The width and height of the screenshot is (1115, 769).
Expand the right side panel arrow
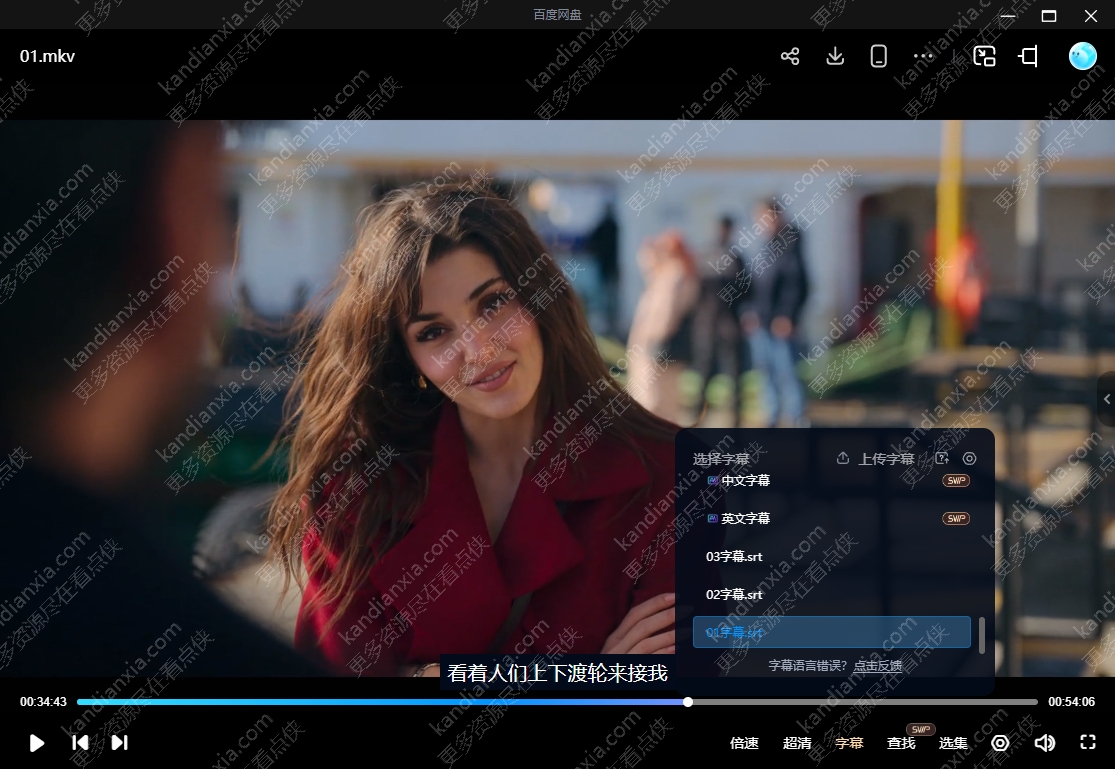[1107, 400]
